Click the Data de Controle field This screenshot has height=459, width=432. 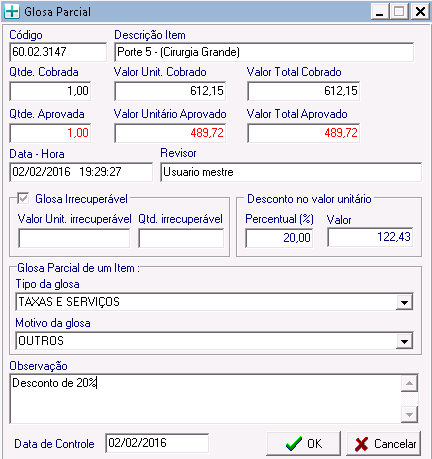[x=157, y=443]
